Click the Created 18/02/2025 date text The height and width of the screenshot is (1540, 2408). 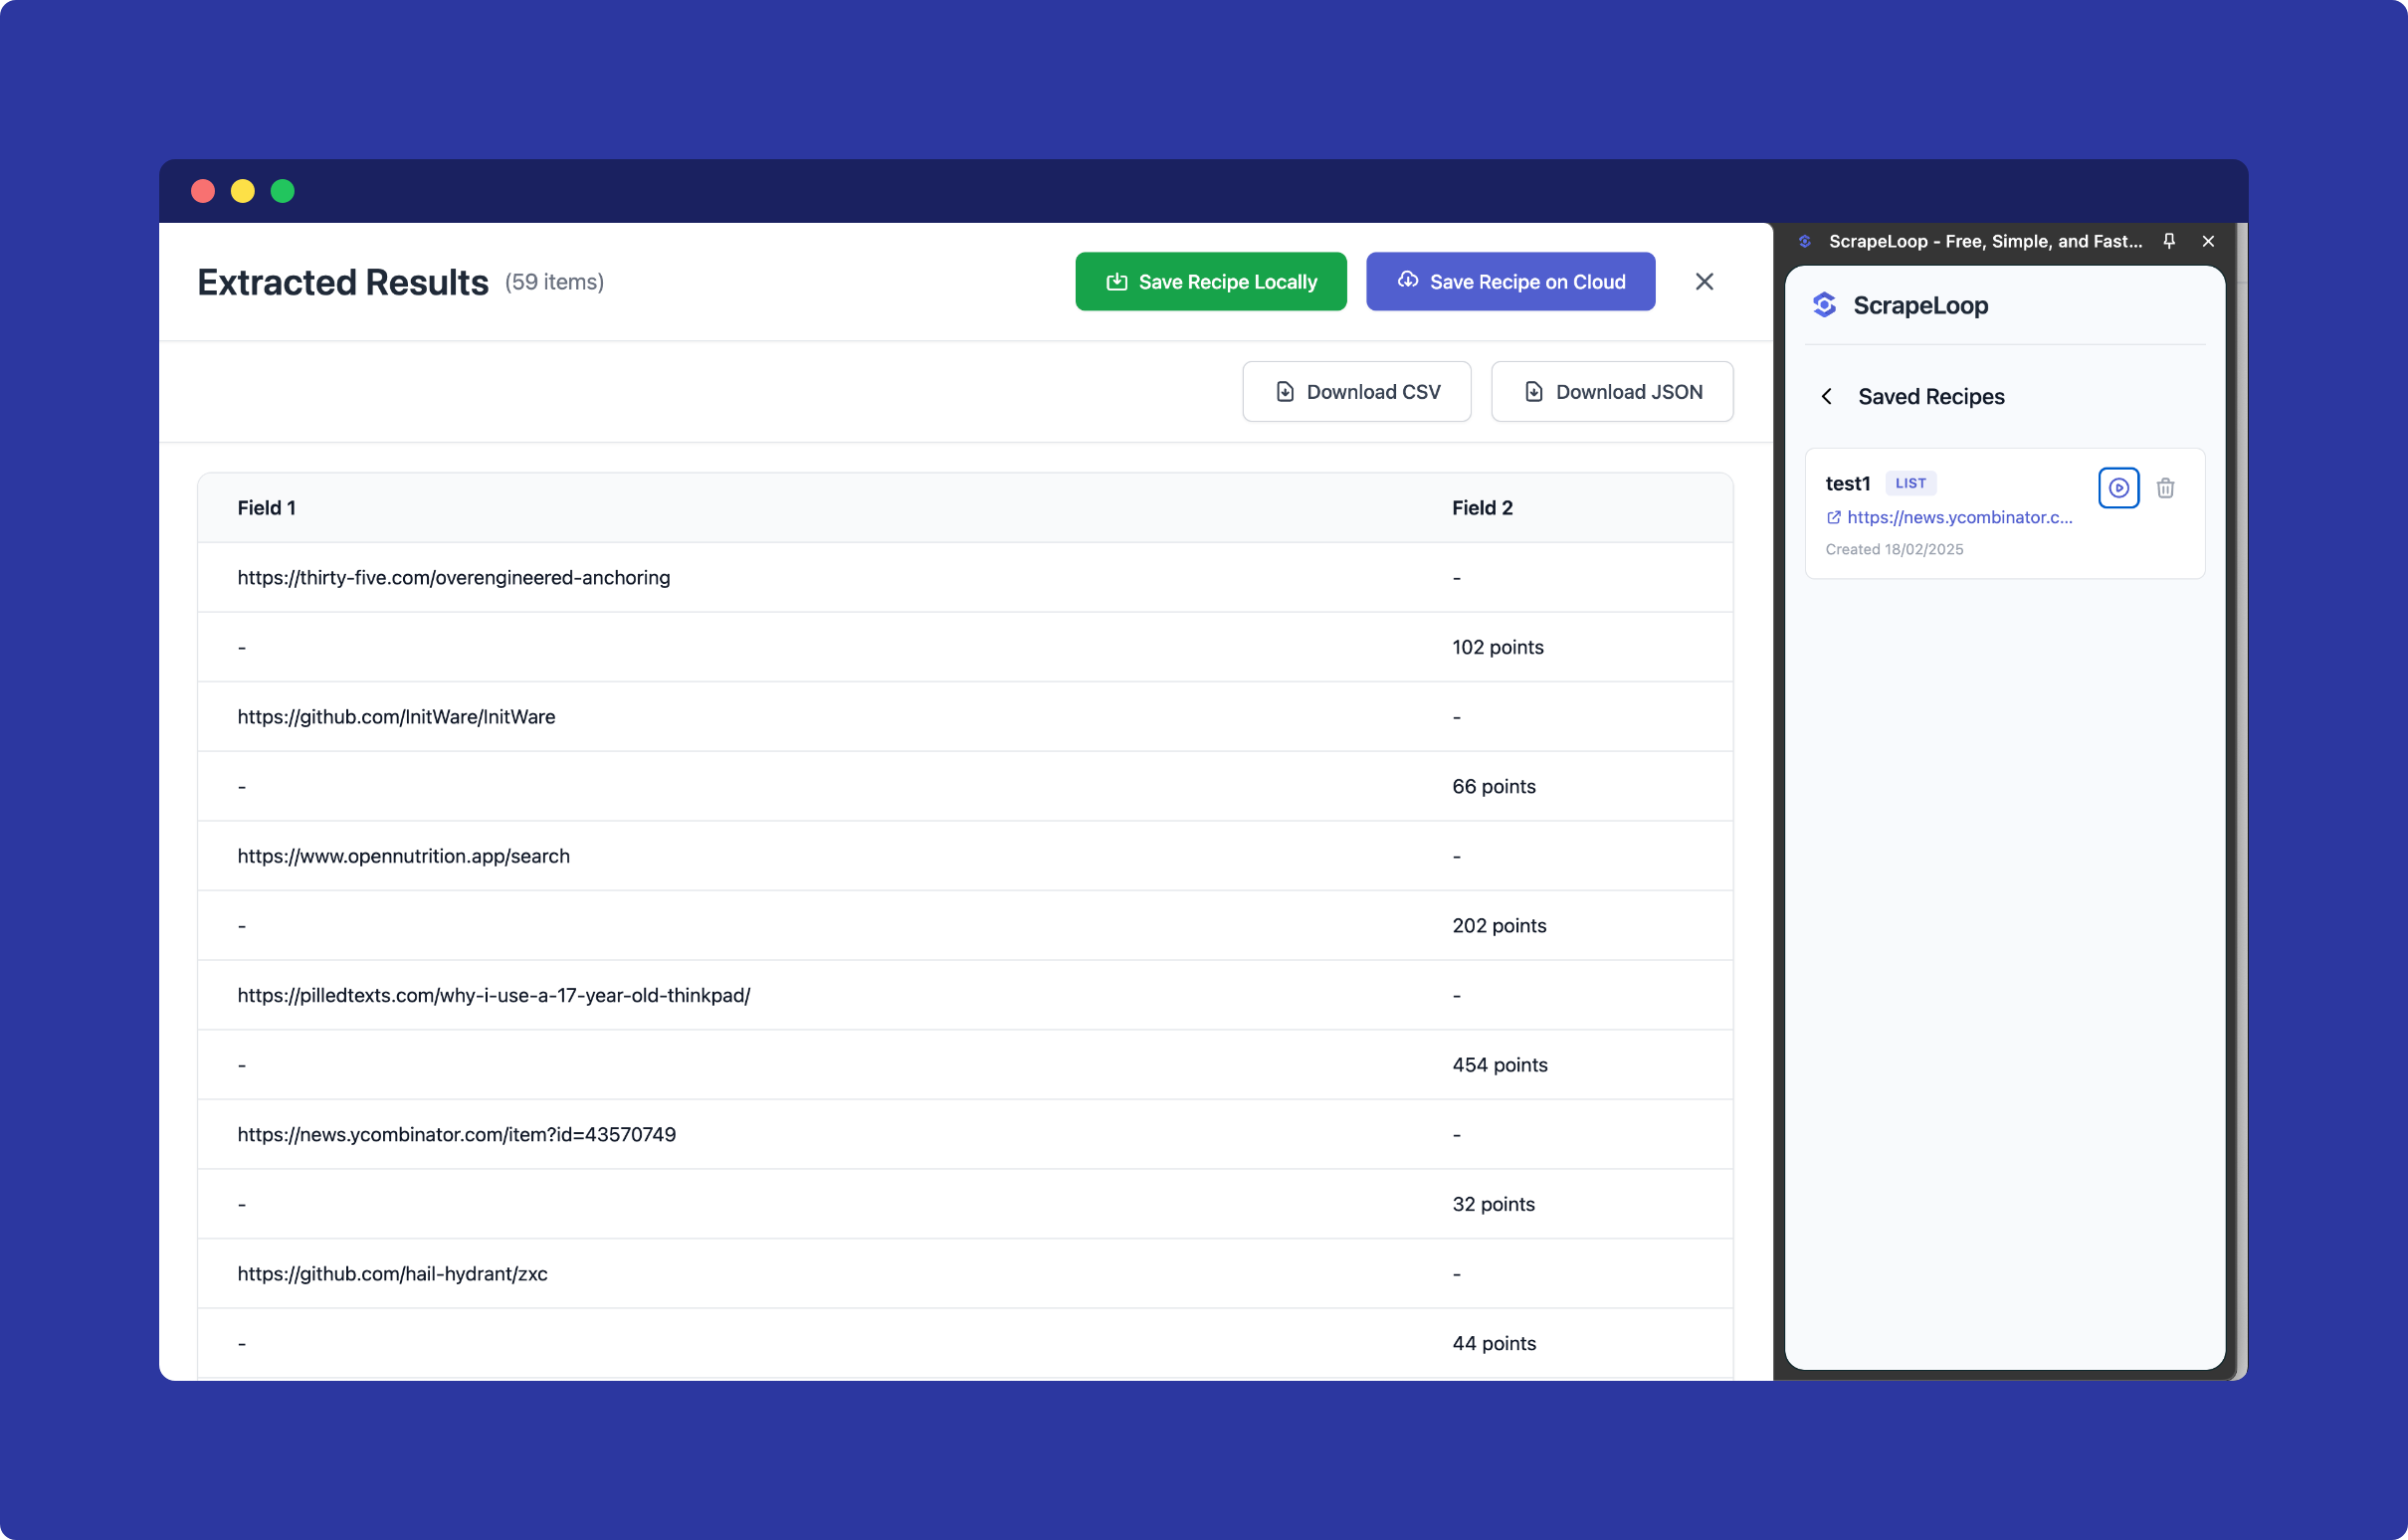click(1894, 549)
